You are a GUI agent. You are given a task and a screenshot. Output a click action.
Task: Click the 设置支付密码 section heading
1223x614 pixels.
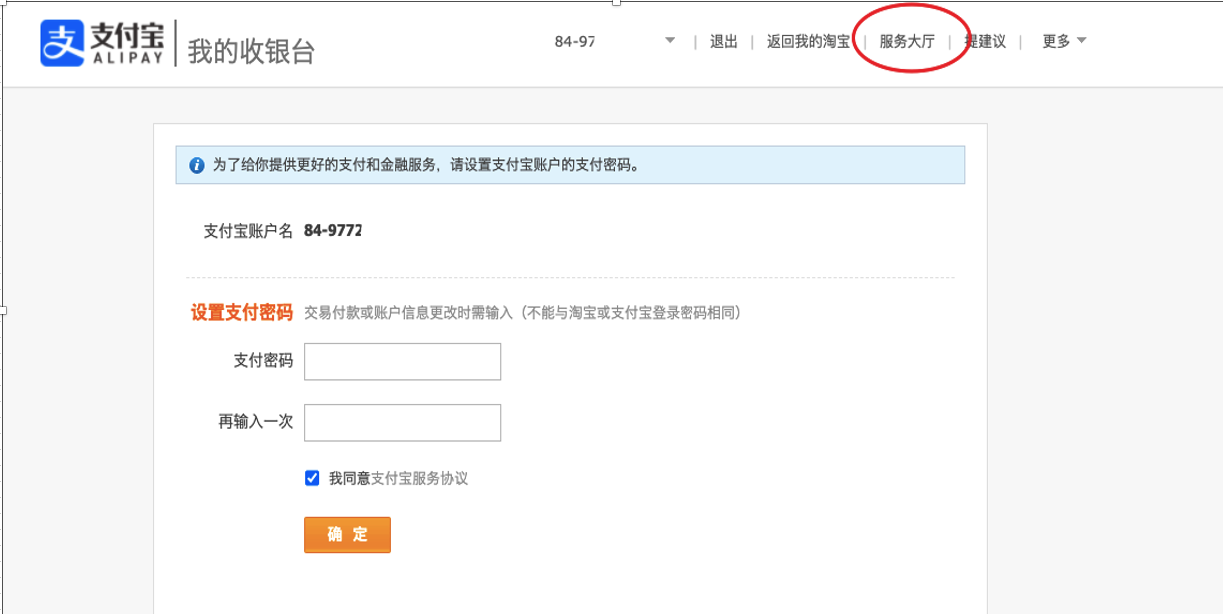241,313
